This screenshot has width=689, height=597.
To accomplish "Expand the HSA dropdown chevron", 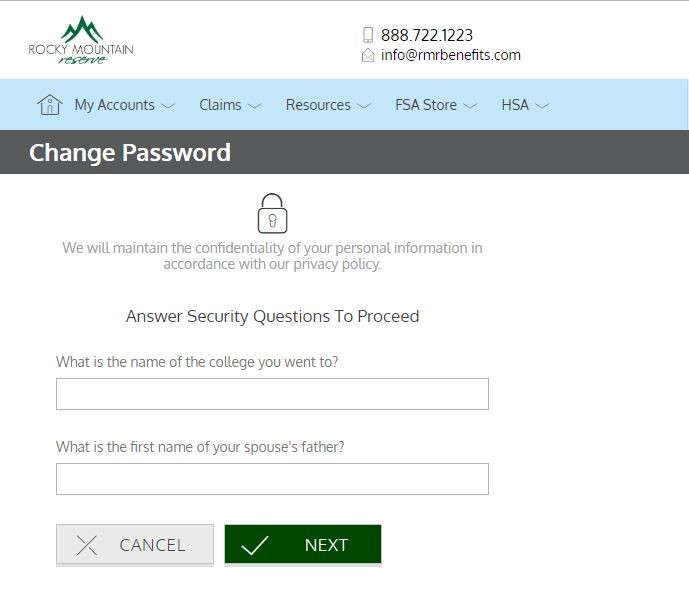I will click(x=542, y=105).
